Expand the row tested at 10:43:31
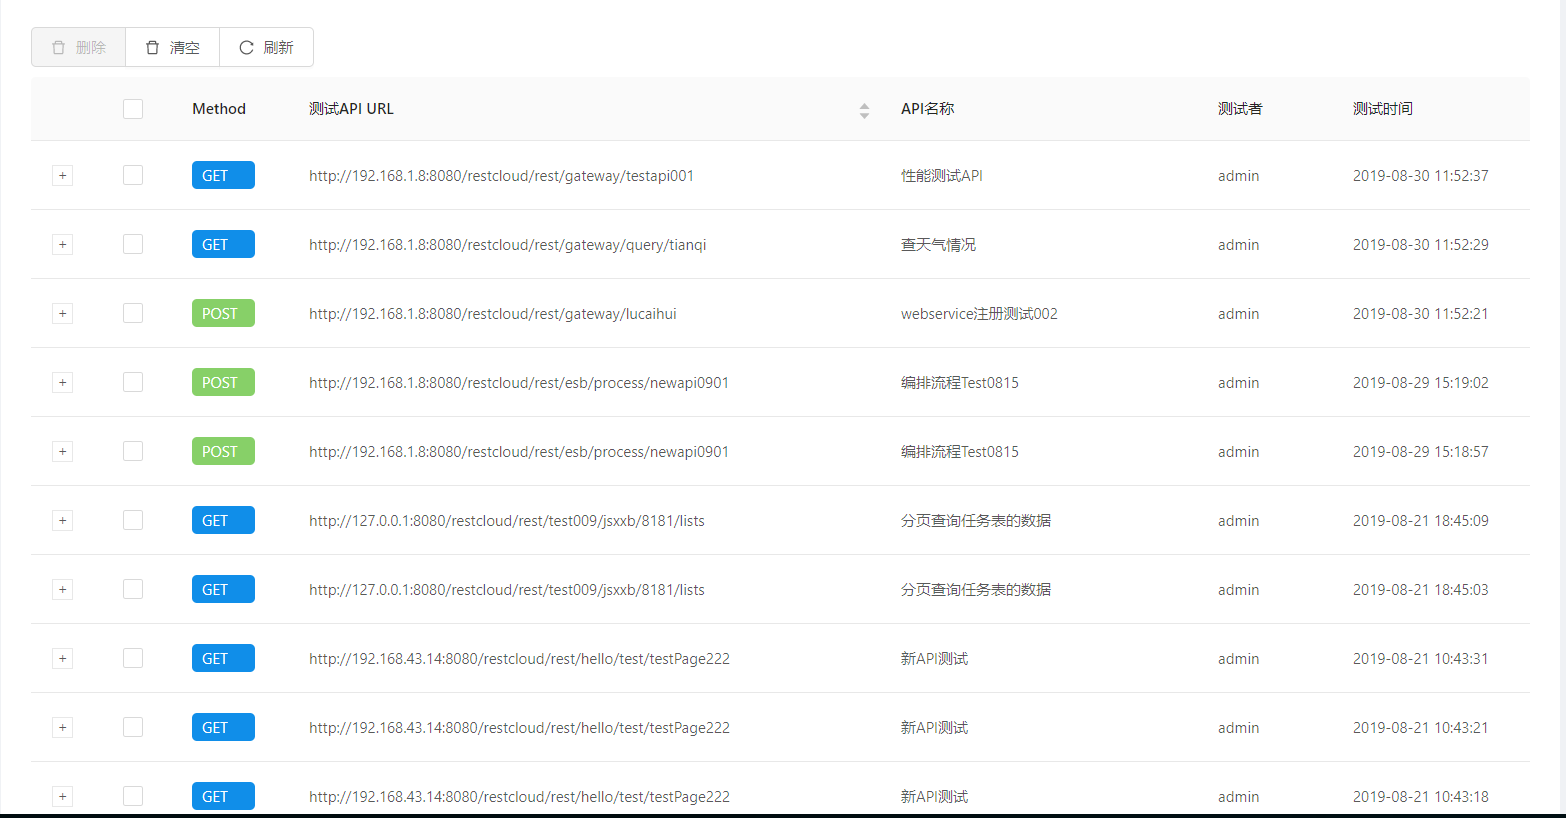 coord(62,658)
